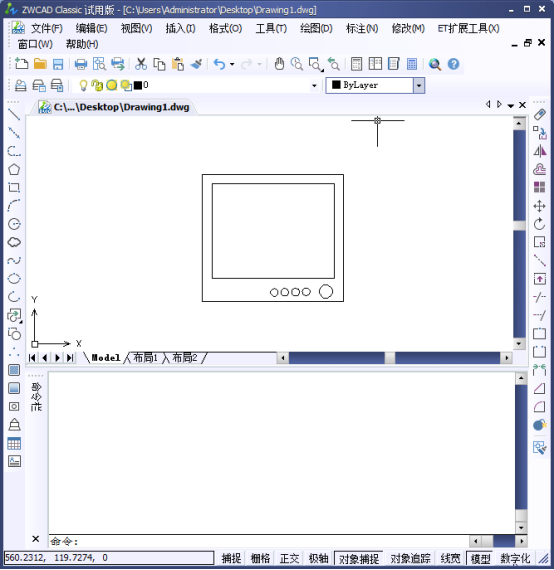The image size is (554, 570).
Task: Expand the layer list dropdown arrow
Action: (x=314, y=86)
